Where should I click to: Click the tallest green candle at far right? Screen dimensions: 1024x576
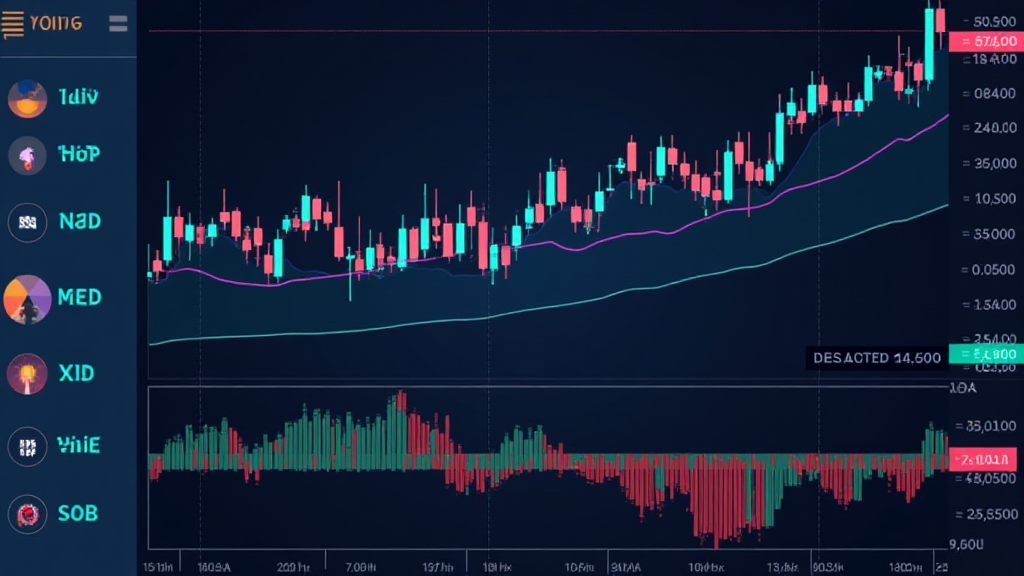click(930, 45)
